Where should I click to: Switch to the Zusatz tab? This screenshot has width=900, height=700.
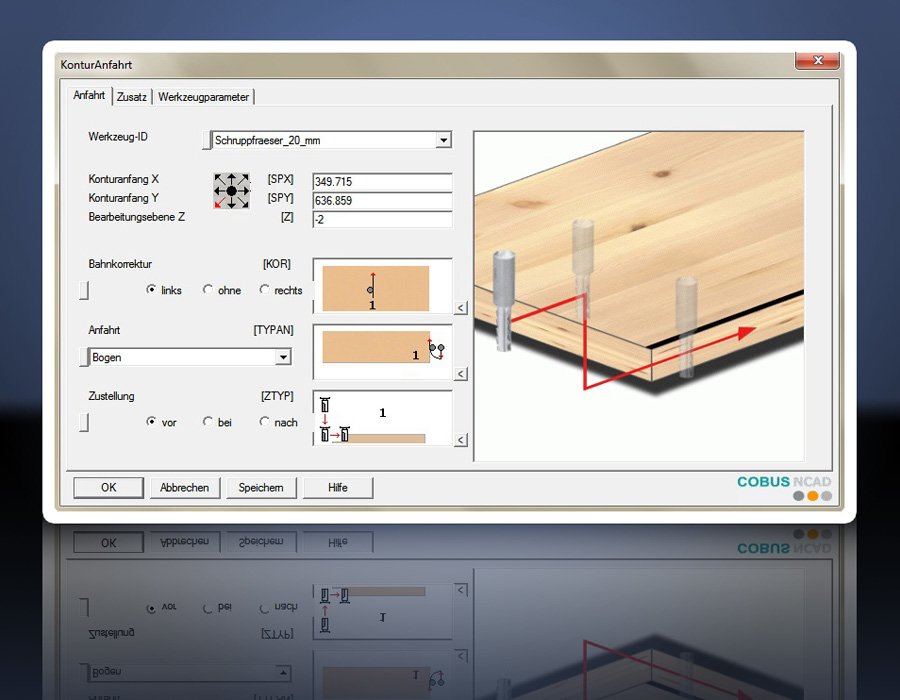(131, 97)
